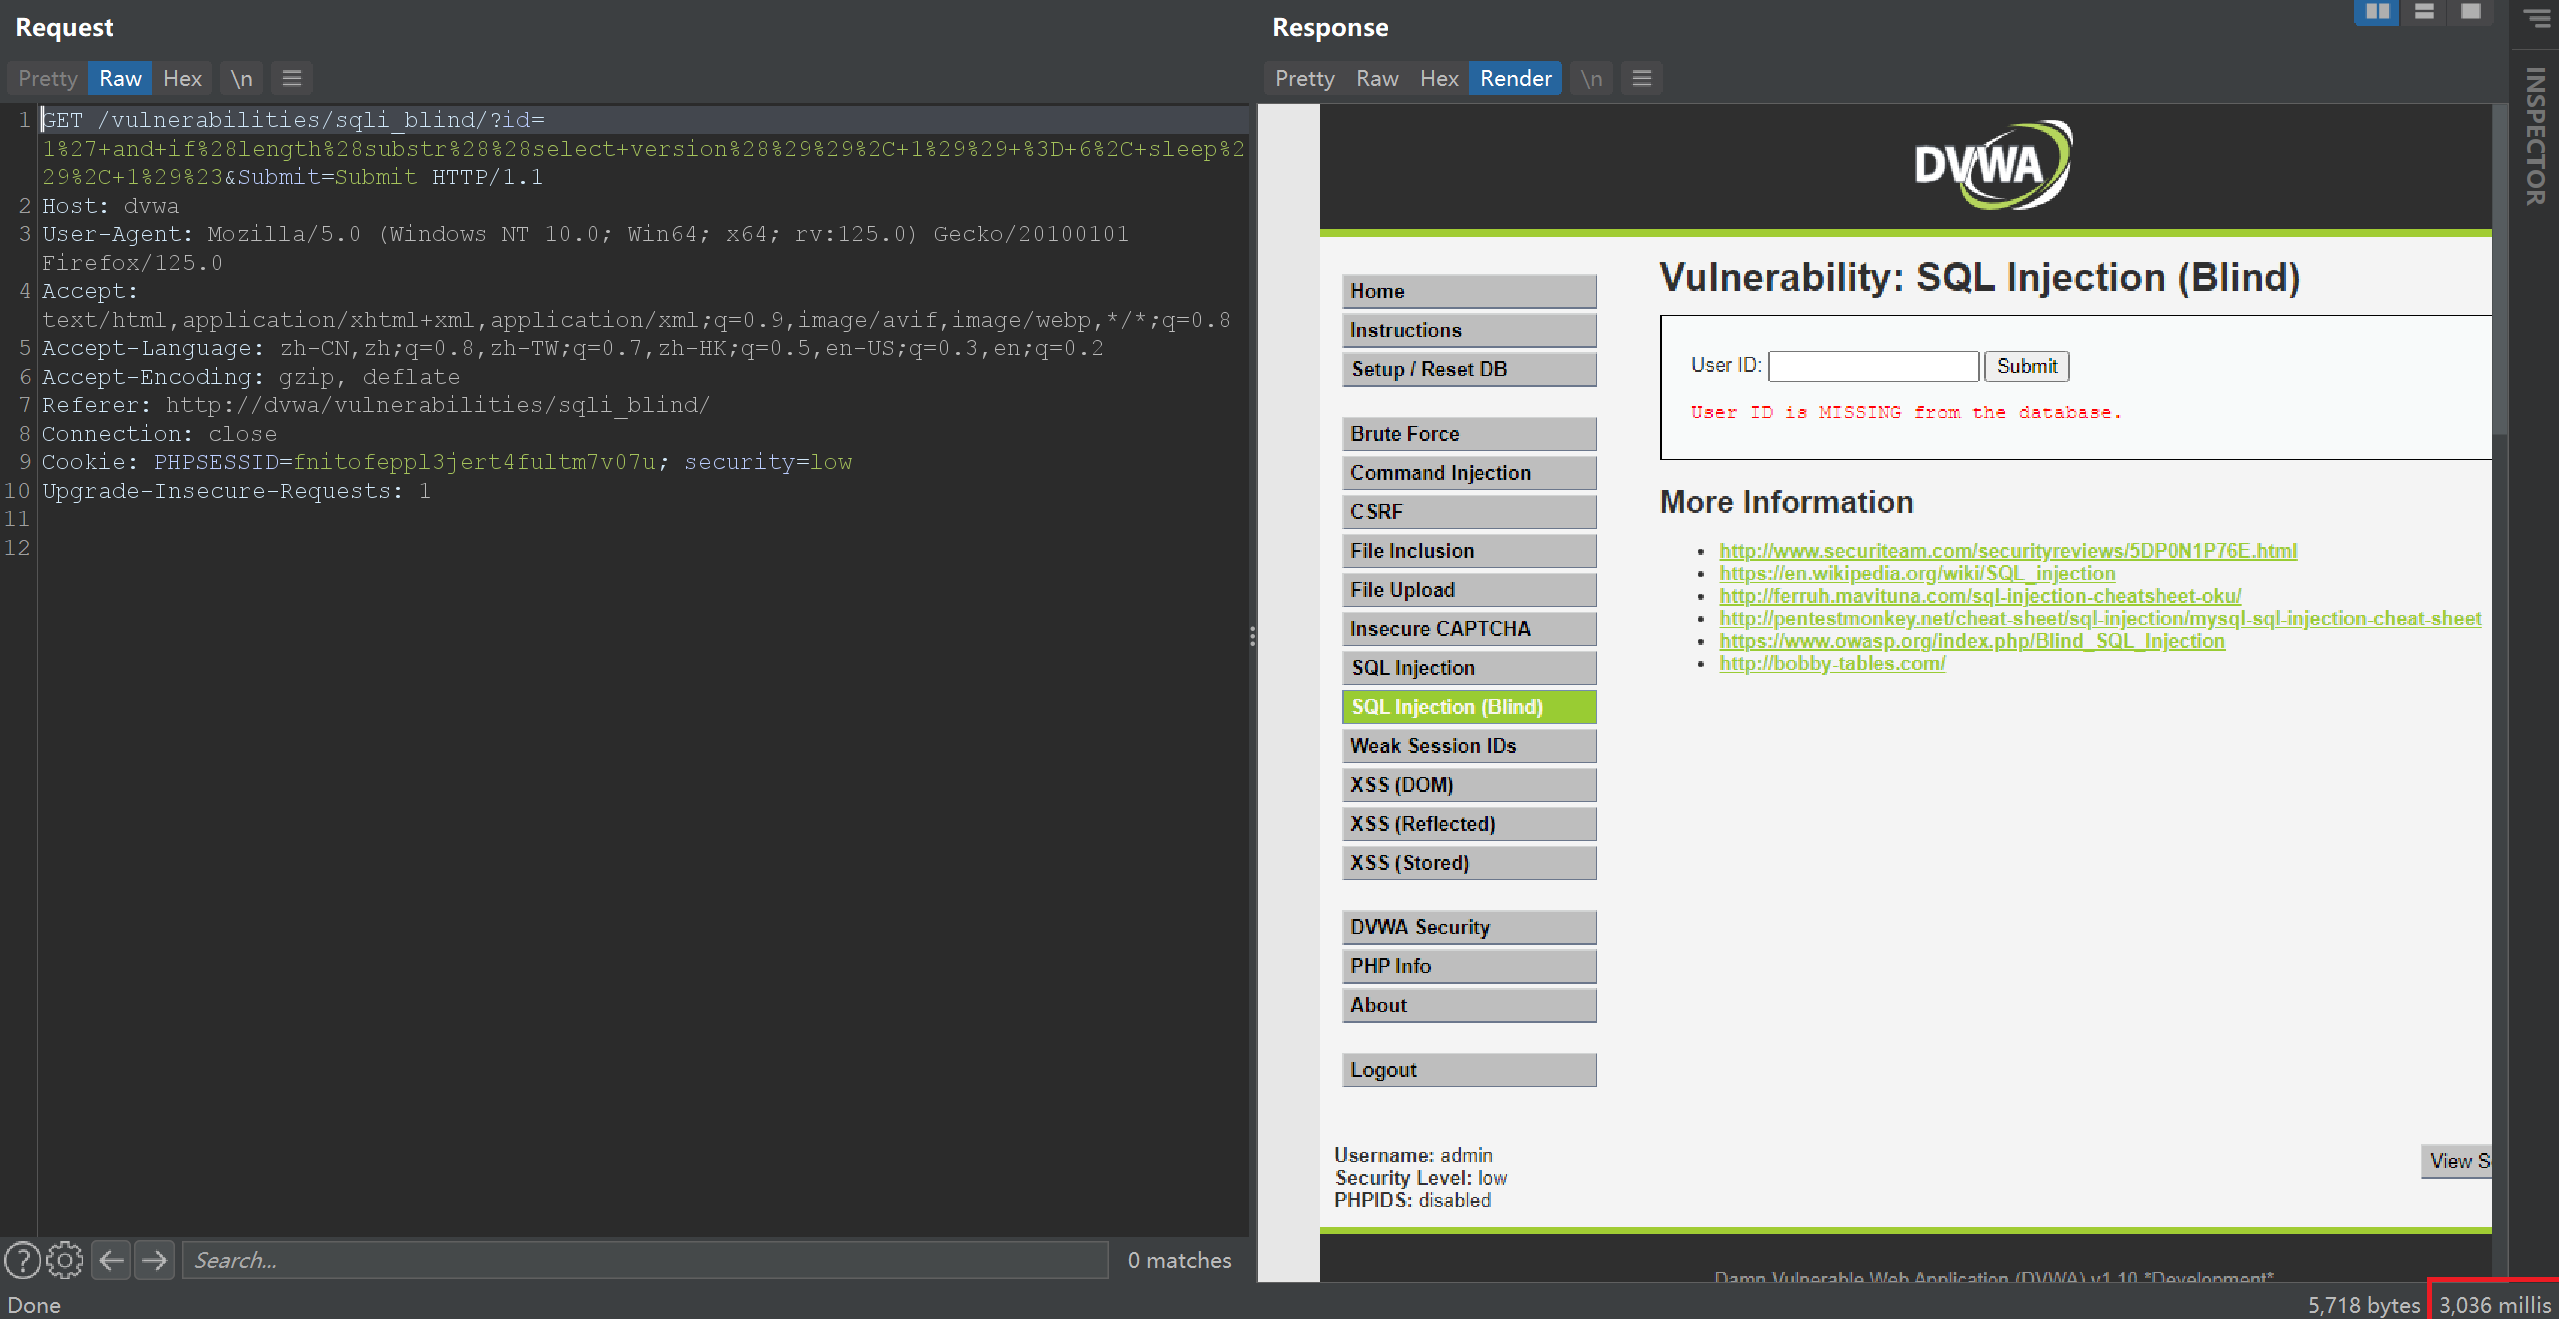This screenshot has width=2559, height=1319.
Task: Open the bobby-tables.com link
Action: [1832, 663]
